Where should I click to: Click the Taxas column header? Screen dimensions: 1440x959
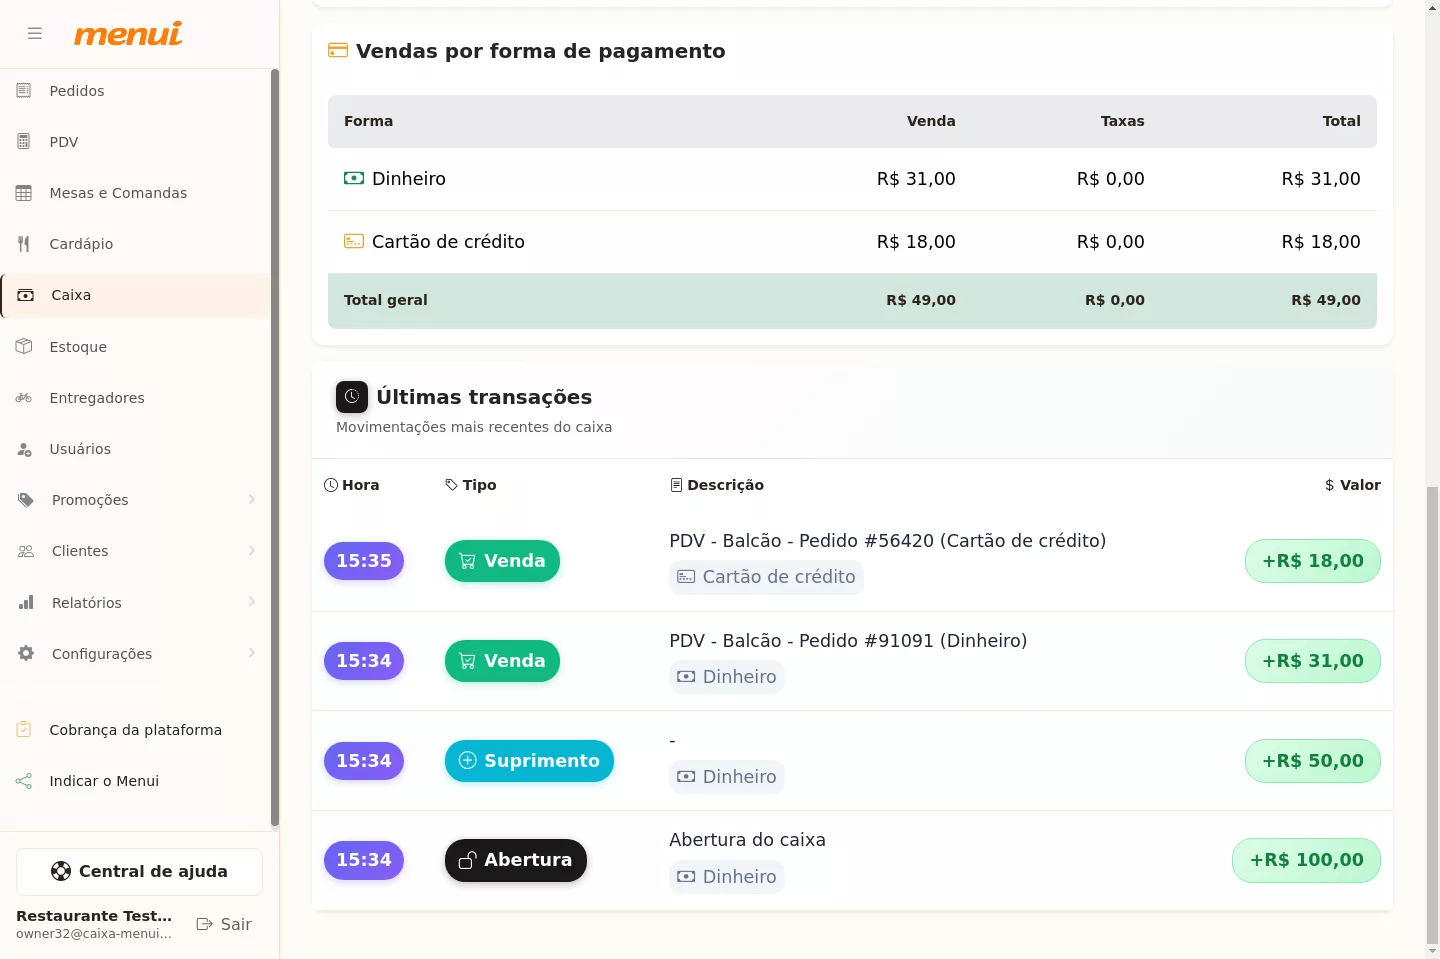tap(1122, 121)
